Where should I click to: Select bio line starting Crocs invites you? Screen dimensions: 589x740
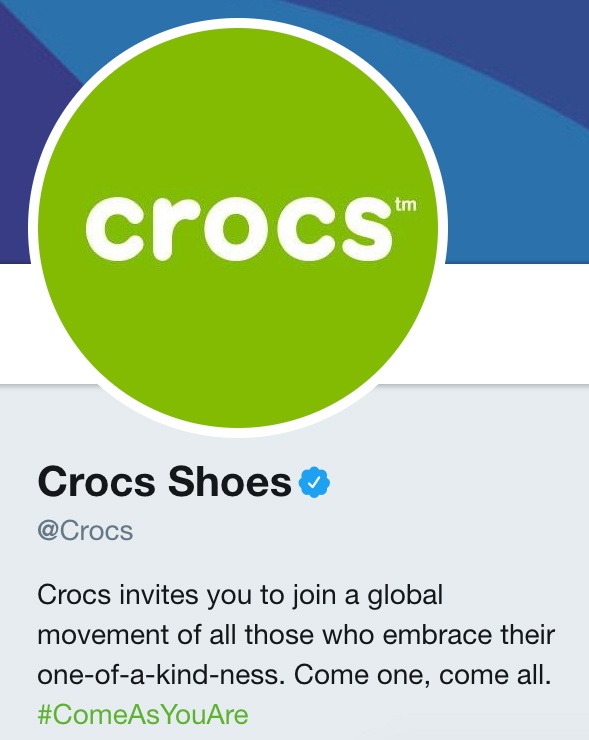click(240, 595)
